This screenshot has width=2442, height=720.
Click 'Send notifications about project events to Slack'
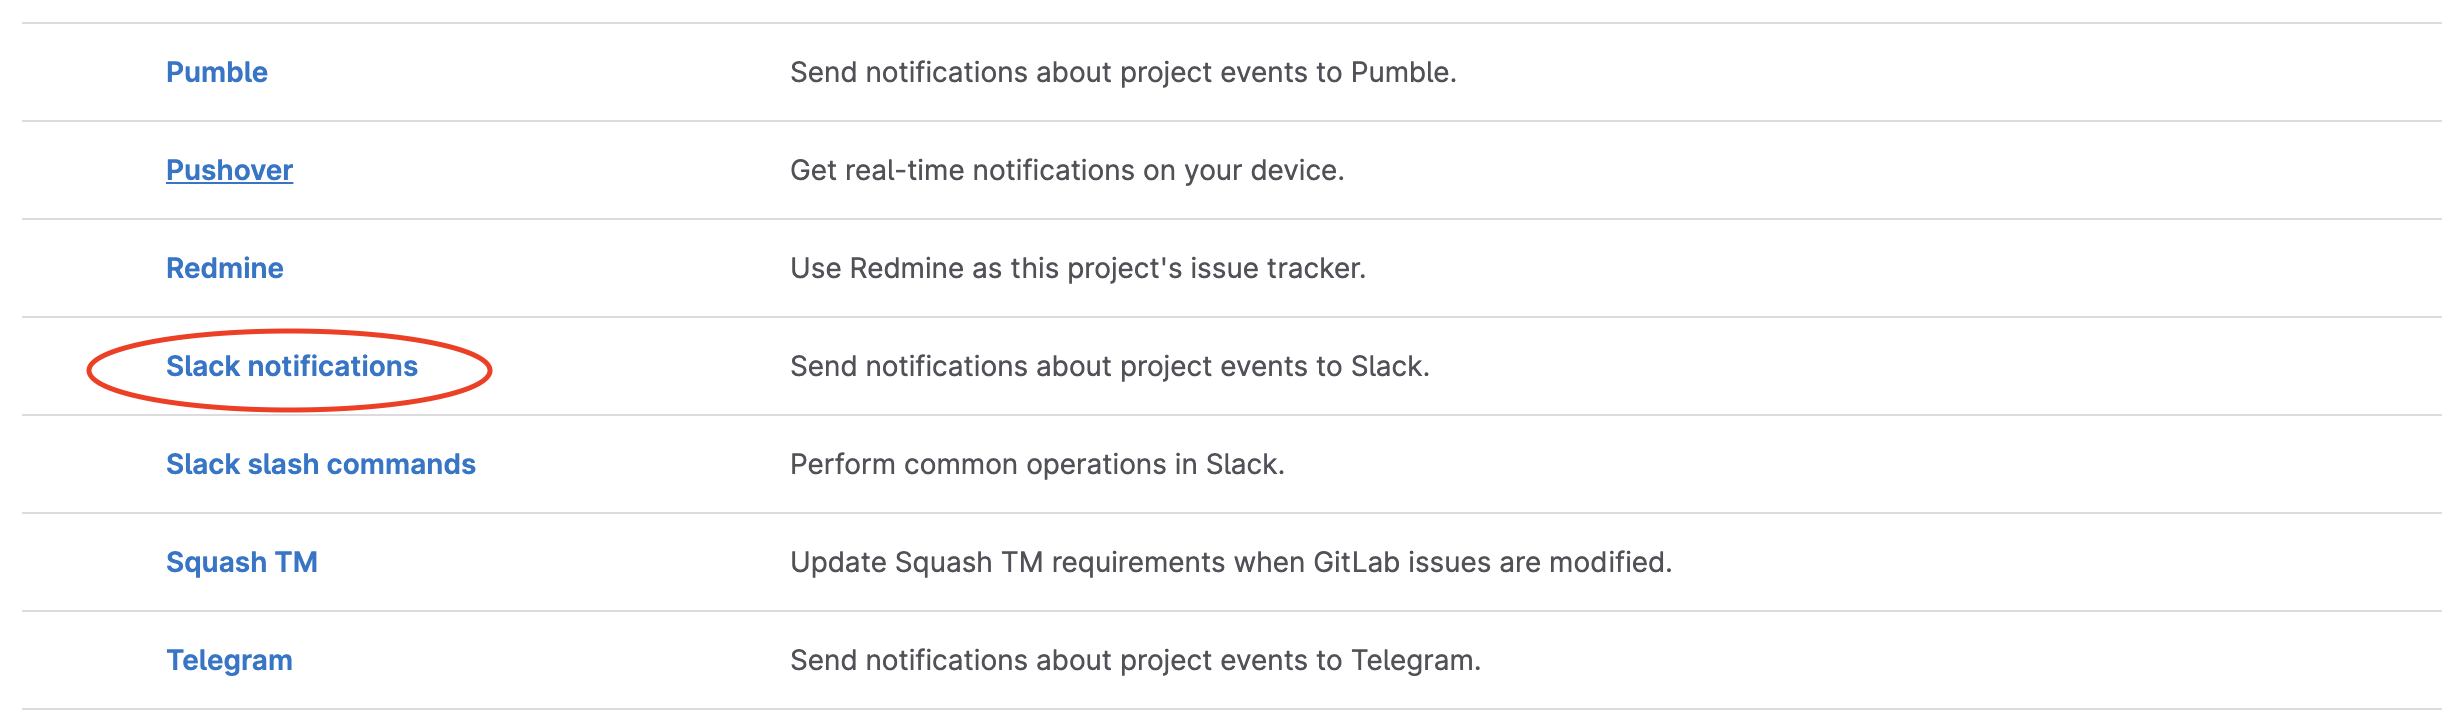click(x=1110, y=366)
